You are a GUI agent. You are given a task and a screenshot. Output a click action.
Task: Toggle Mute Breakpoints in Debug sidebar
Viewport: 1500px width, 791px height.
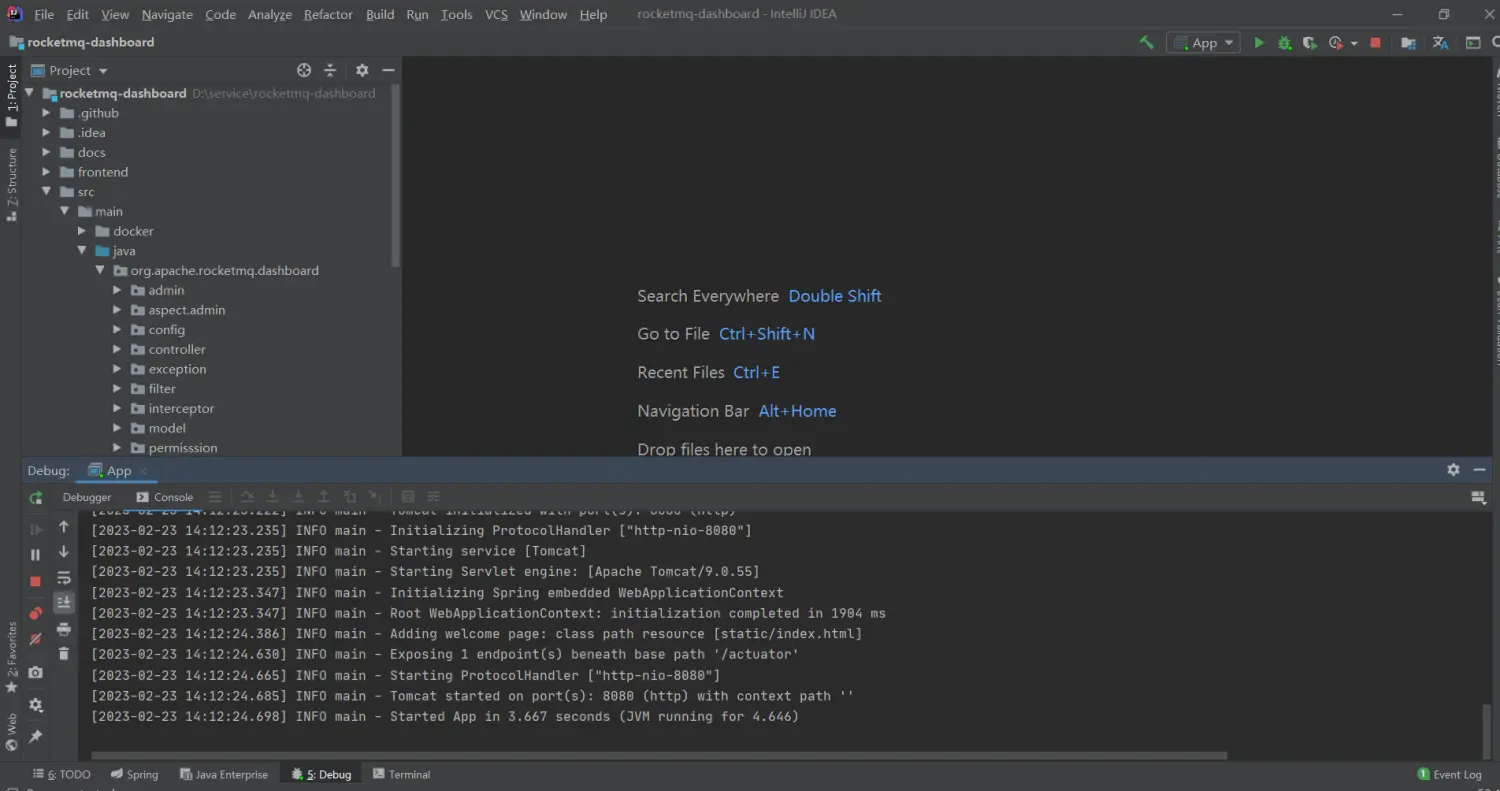[36, 639]
